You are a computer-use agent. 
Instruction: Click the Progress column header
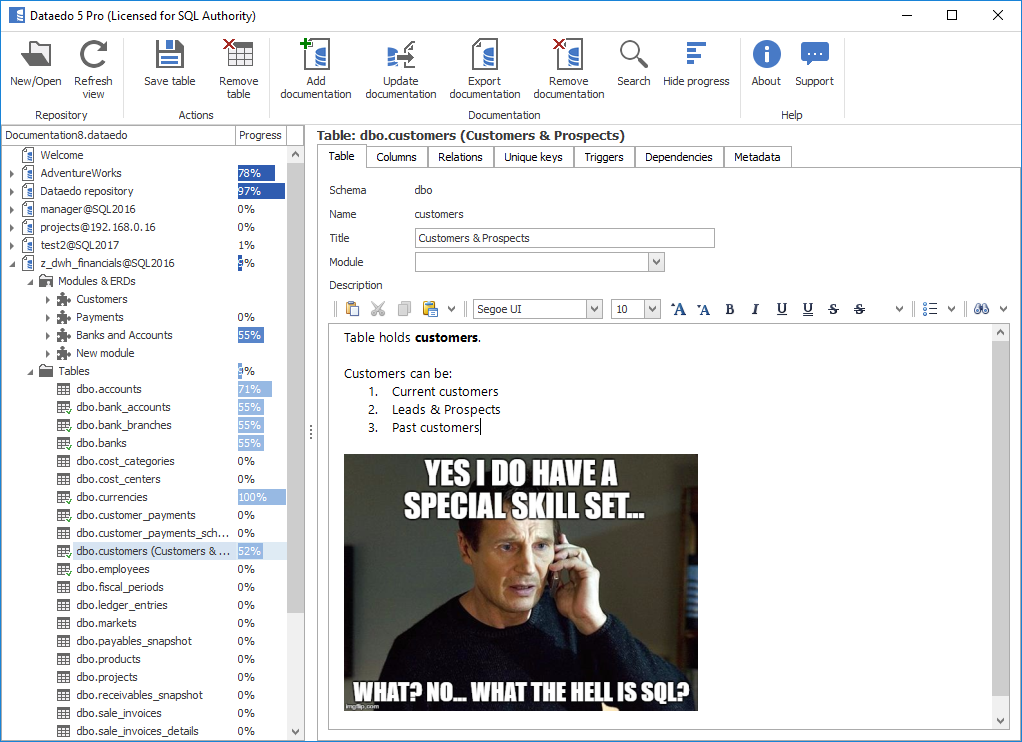click(x=260, y=135)
